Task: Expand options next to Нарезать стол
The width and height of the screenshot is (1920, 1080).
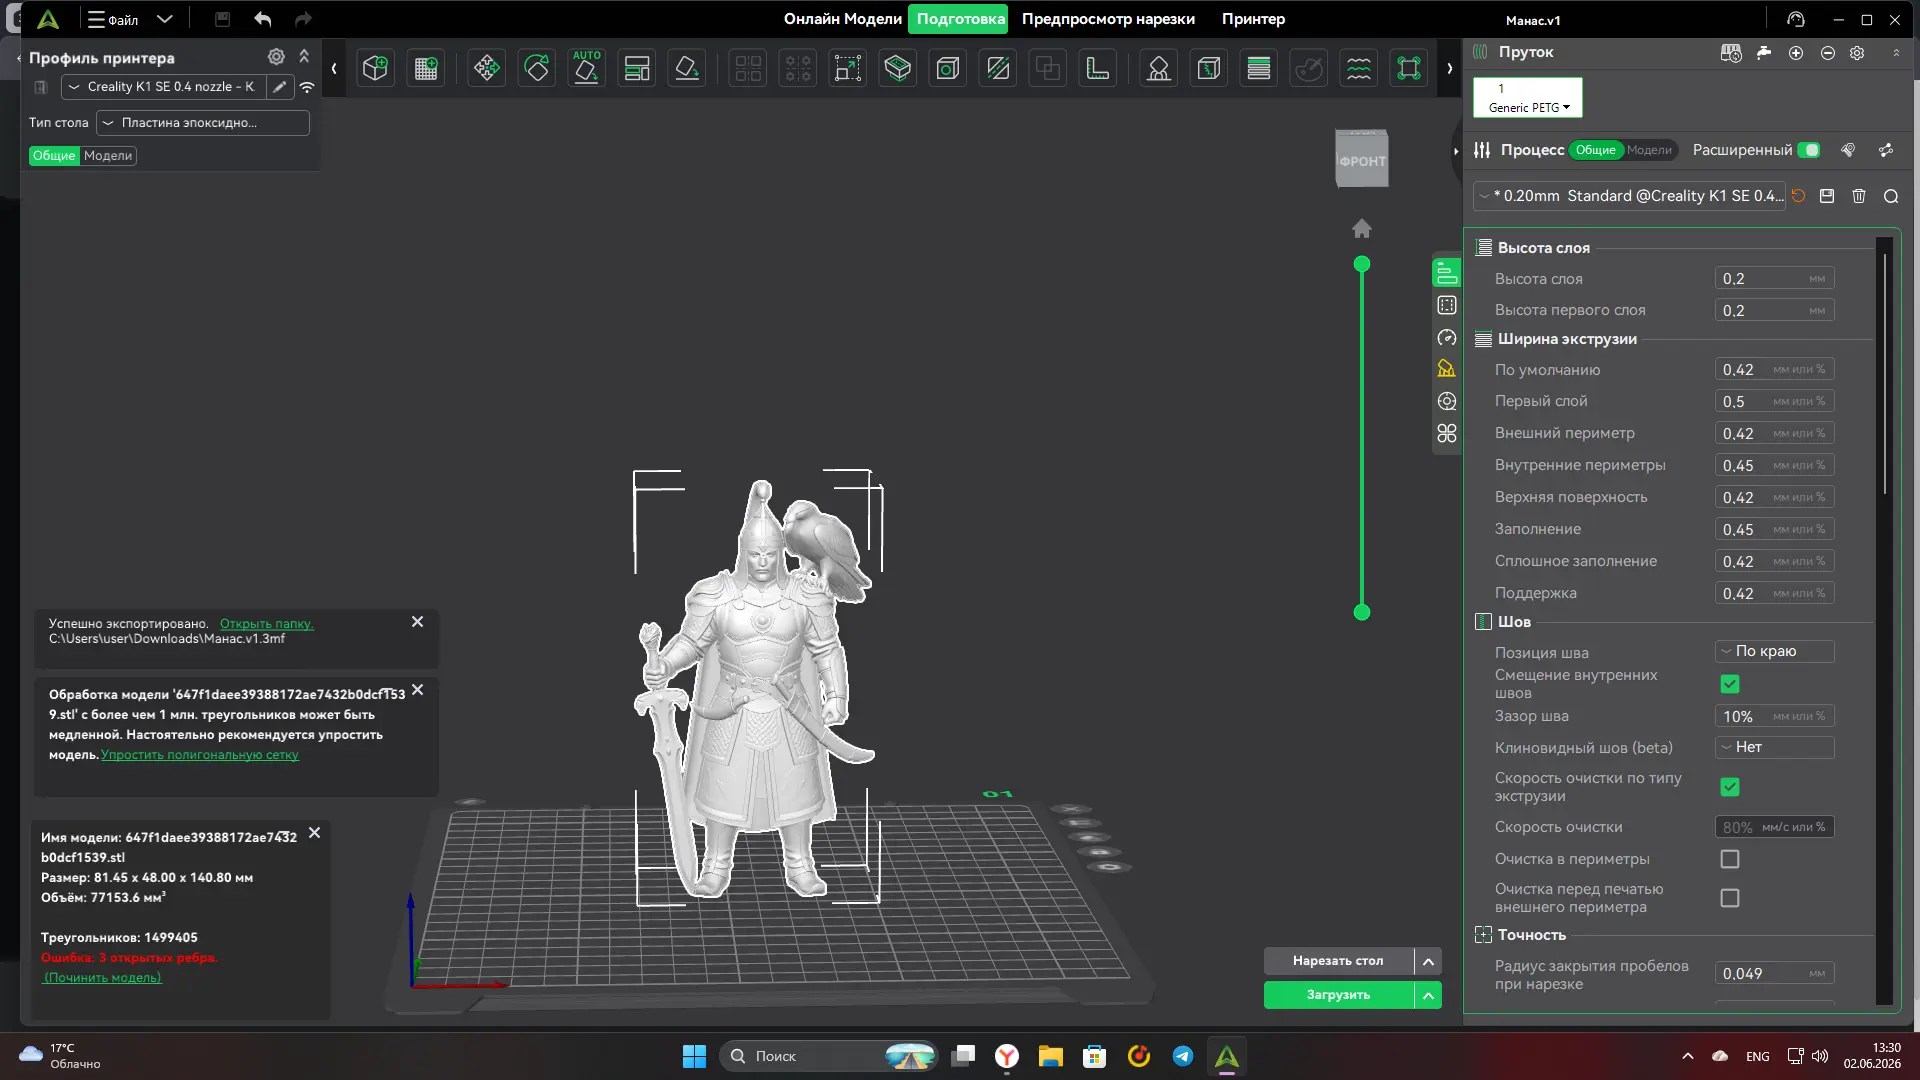Action: pos(1428,961)
